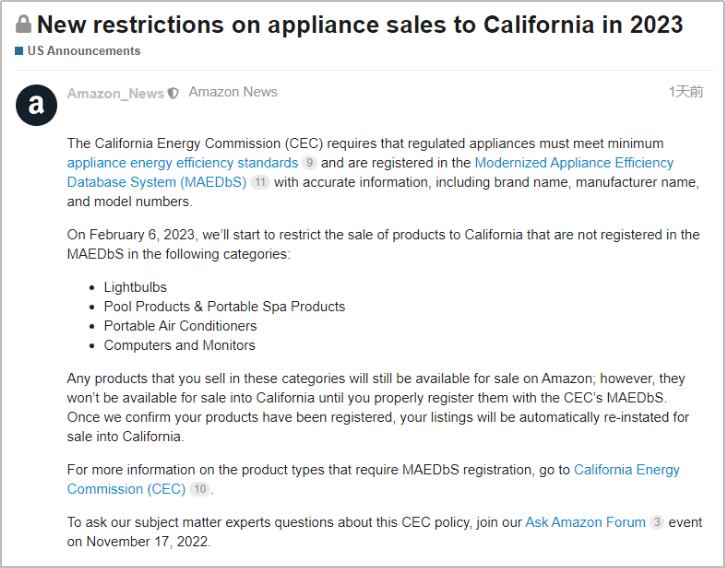
Task: Click the moderator shield icon next to Amazon_News
Action: click(x=173, y=93)
